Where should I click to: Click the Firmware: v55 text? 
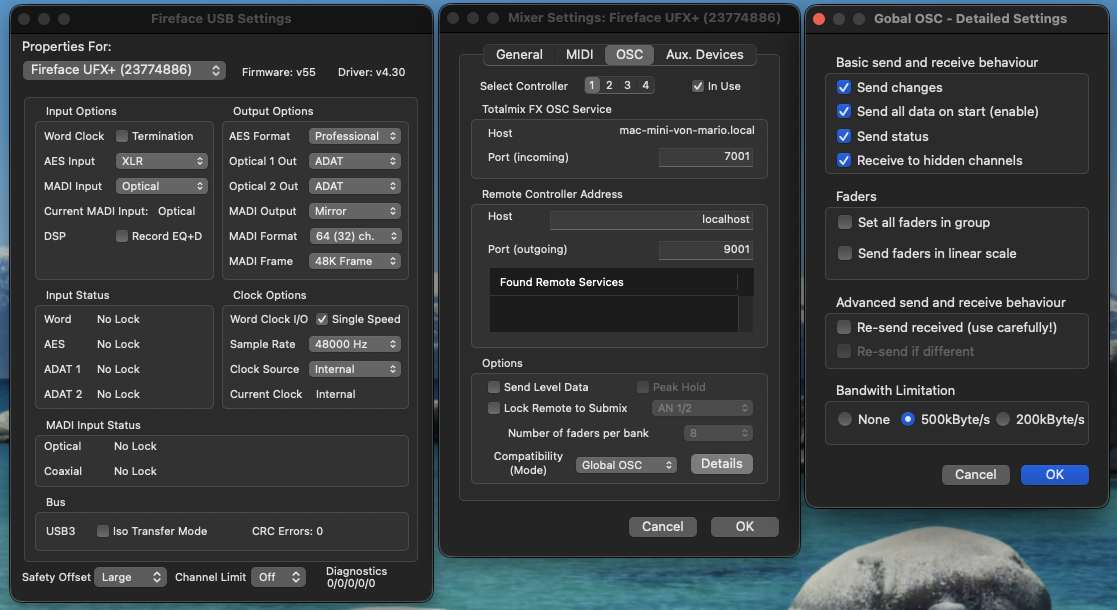pos(279,72)
